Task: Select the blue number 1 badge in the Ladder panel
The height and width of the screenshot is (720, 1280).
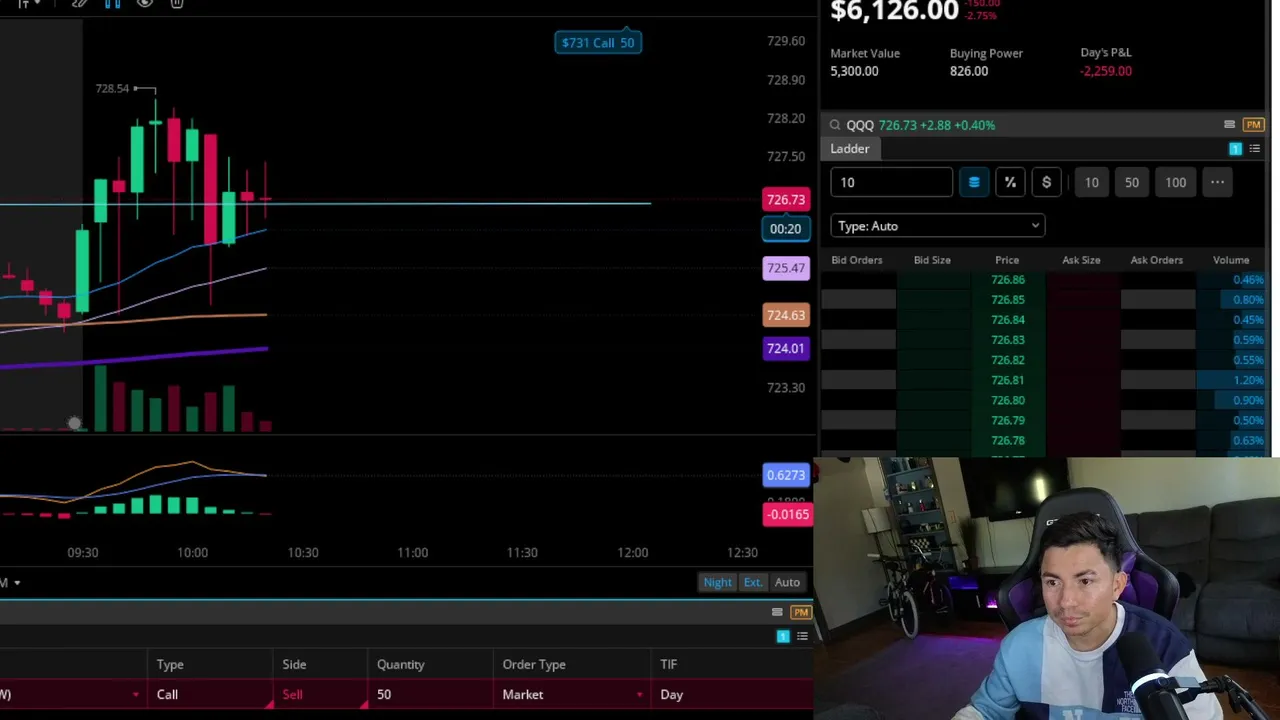Action: click(x=1235, y=149)
